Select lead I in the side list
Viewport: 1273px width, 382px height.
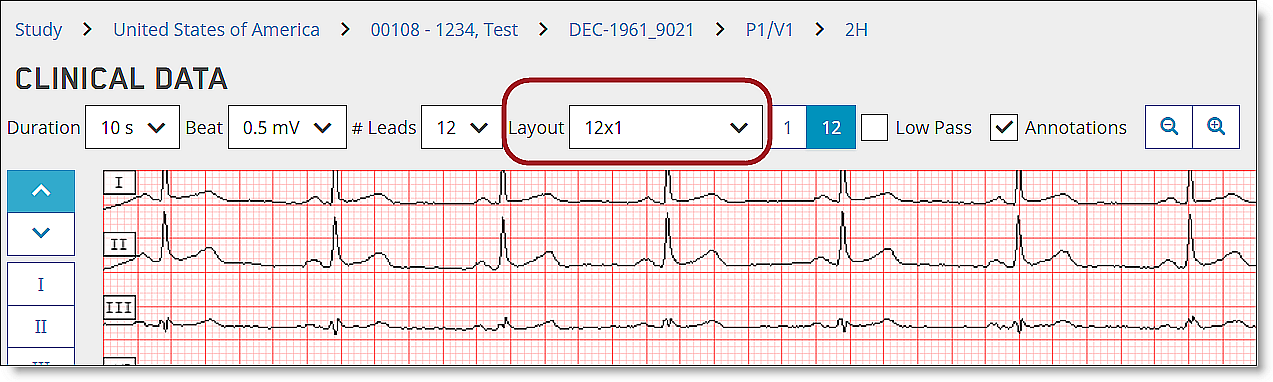click(x=41, y=284)
